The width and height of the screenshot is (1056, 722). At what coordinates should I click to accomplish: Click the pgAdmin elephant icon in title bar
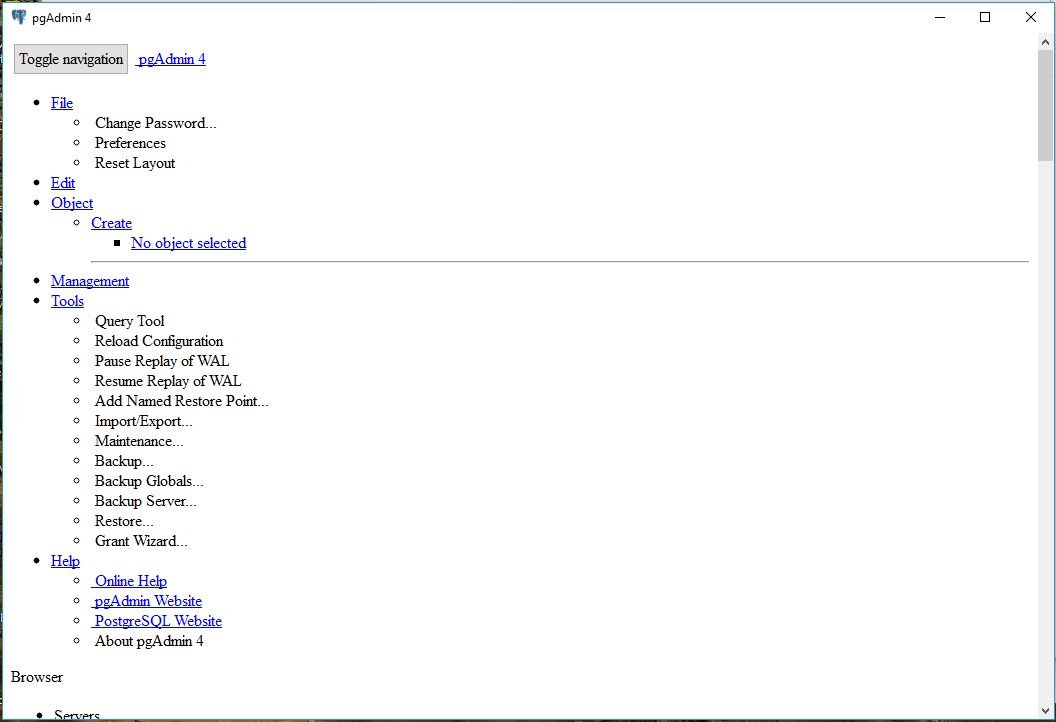(18, 17)
